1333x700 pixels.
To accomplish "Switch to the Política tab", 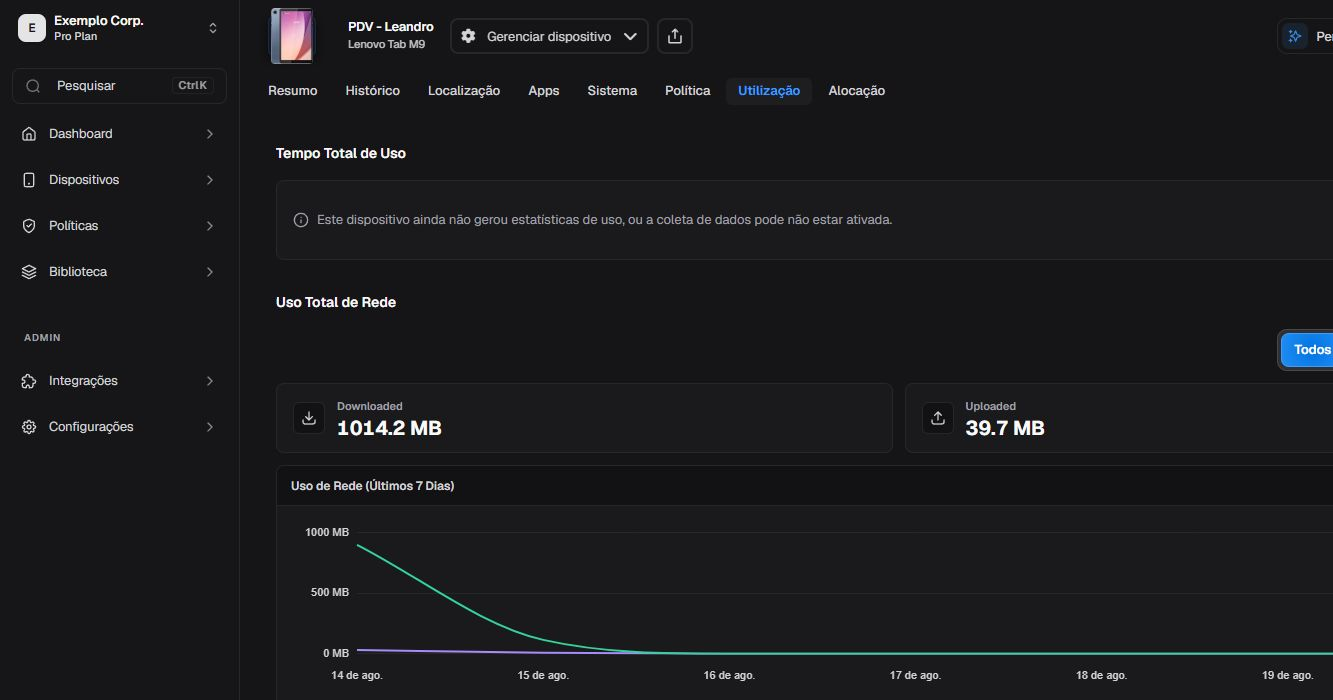I will tap(688, 91).
